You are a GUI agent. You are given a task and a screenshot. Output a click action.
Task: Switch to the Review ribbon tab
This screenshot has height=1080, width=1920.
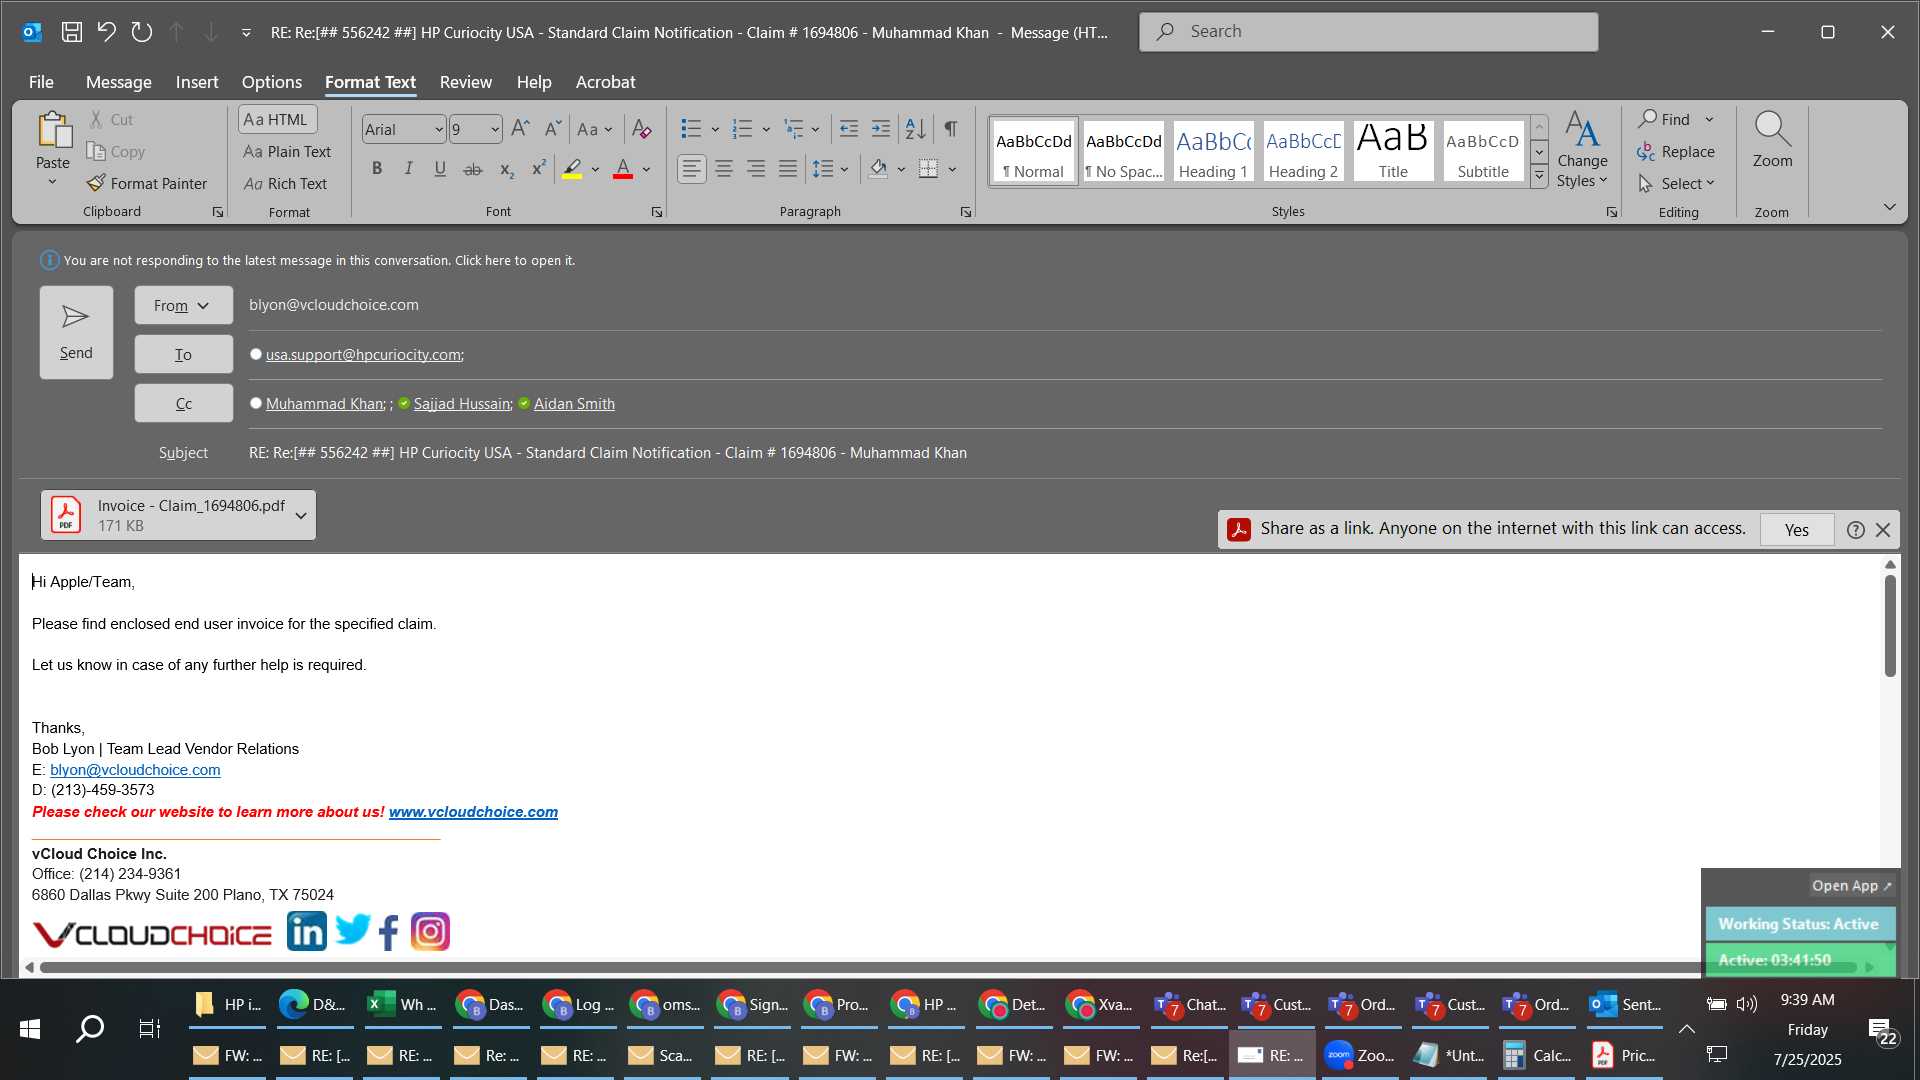coord(466,82)
